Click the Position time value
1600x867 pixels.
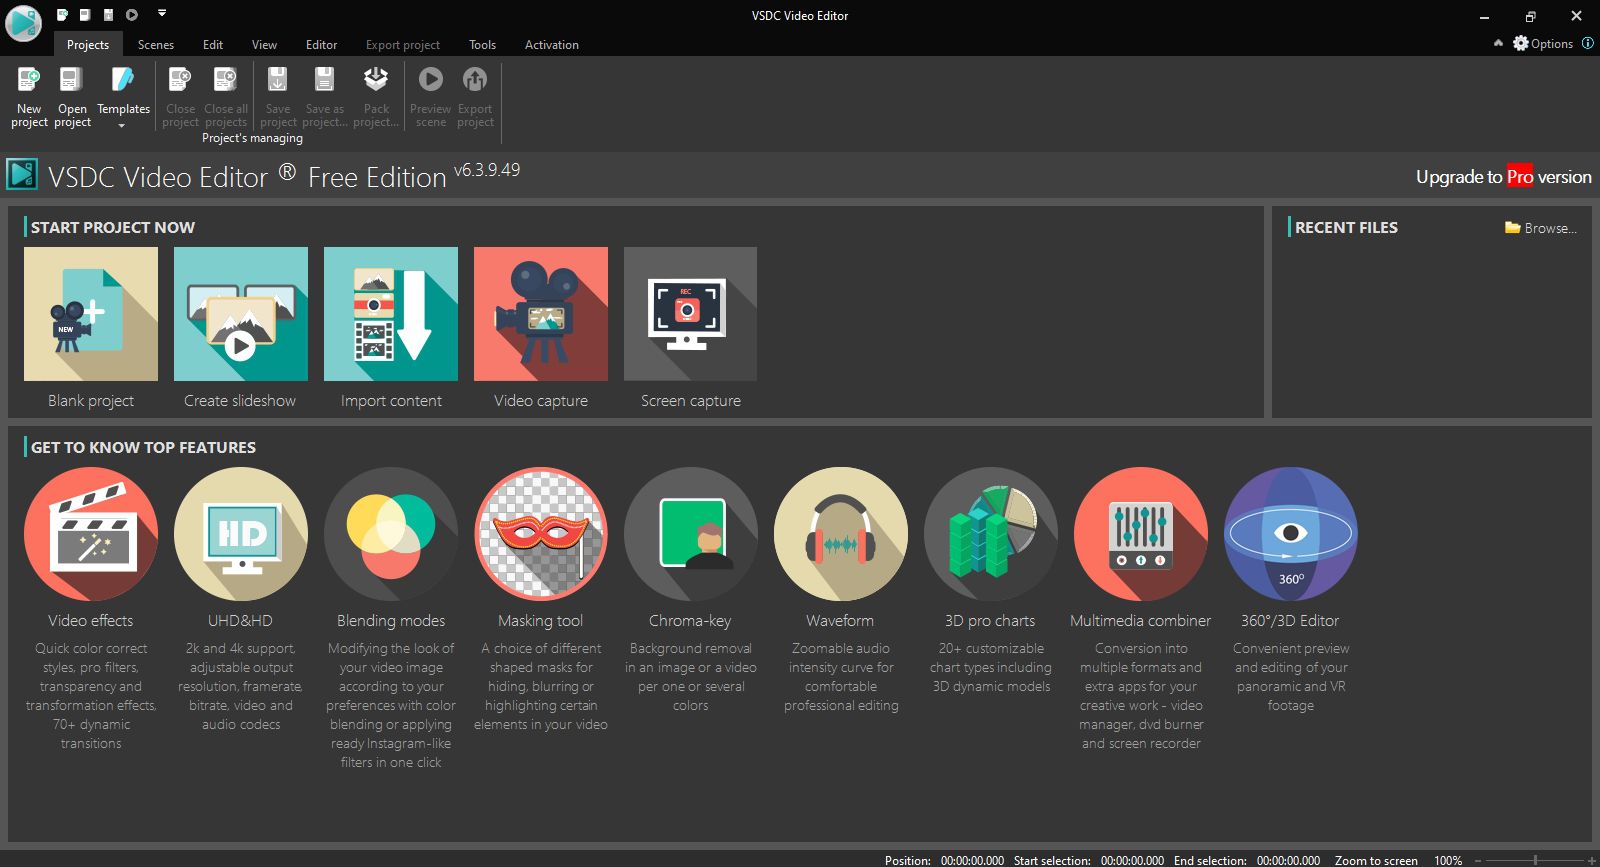[972, 860]
